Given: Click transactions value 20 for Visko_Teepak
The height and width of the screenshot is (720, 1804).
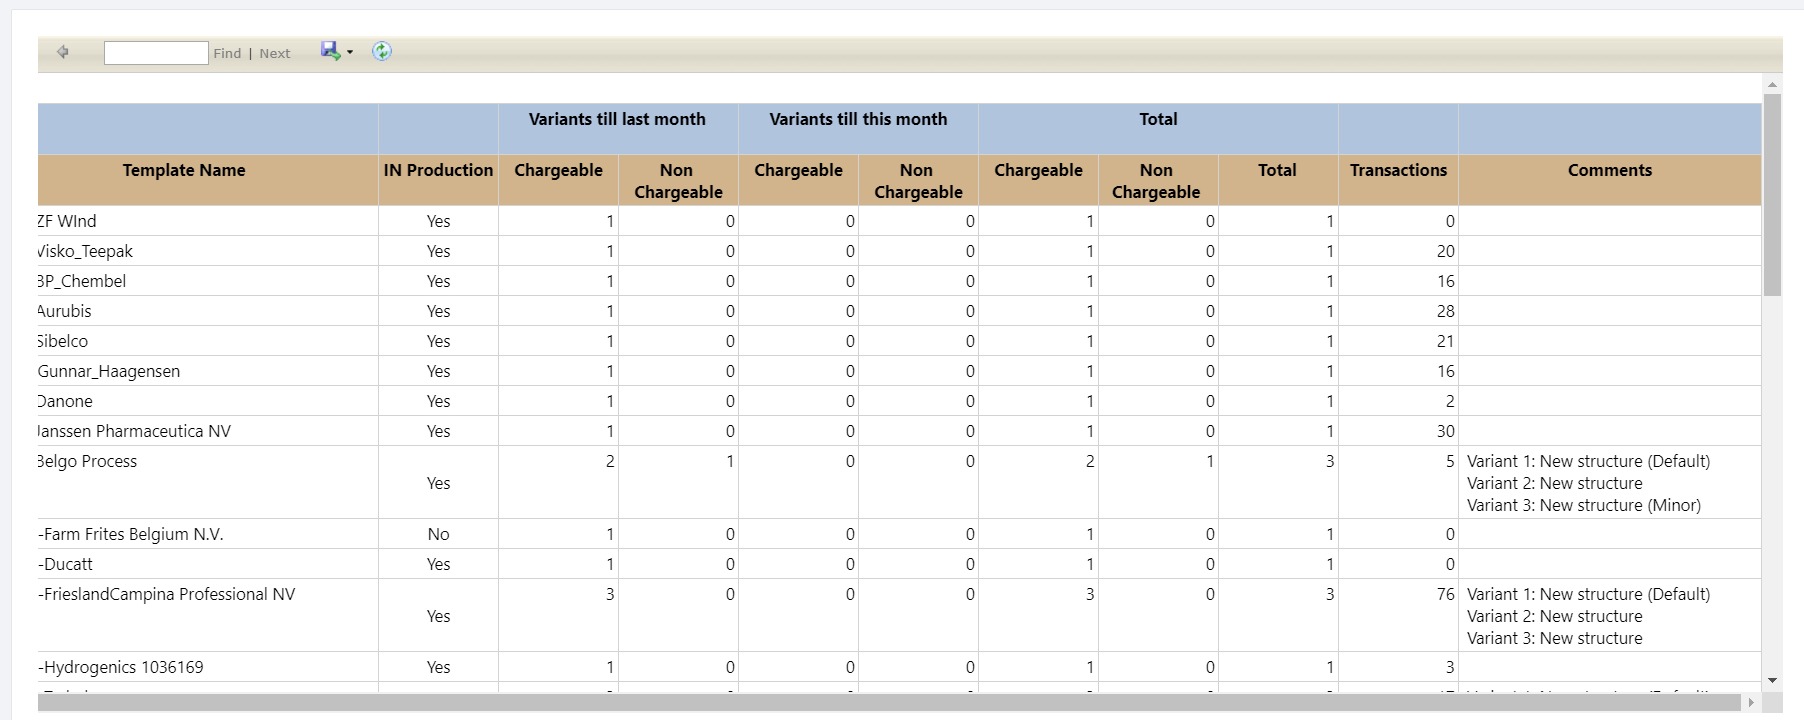Looking at the screenshot, I should click(1445, 251).
